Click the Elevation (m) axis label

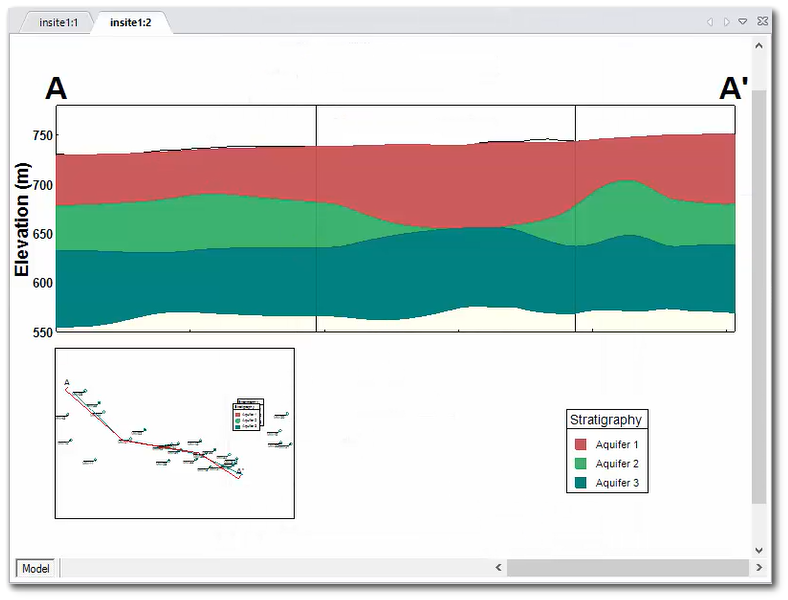22,219
